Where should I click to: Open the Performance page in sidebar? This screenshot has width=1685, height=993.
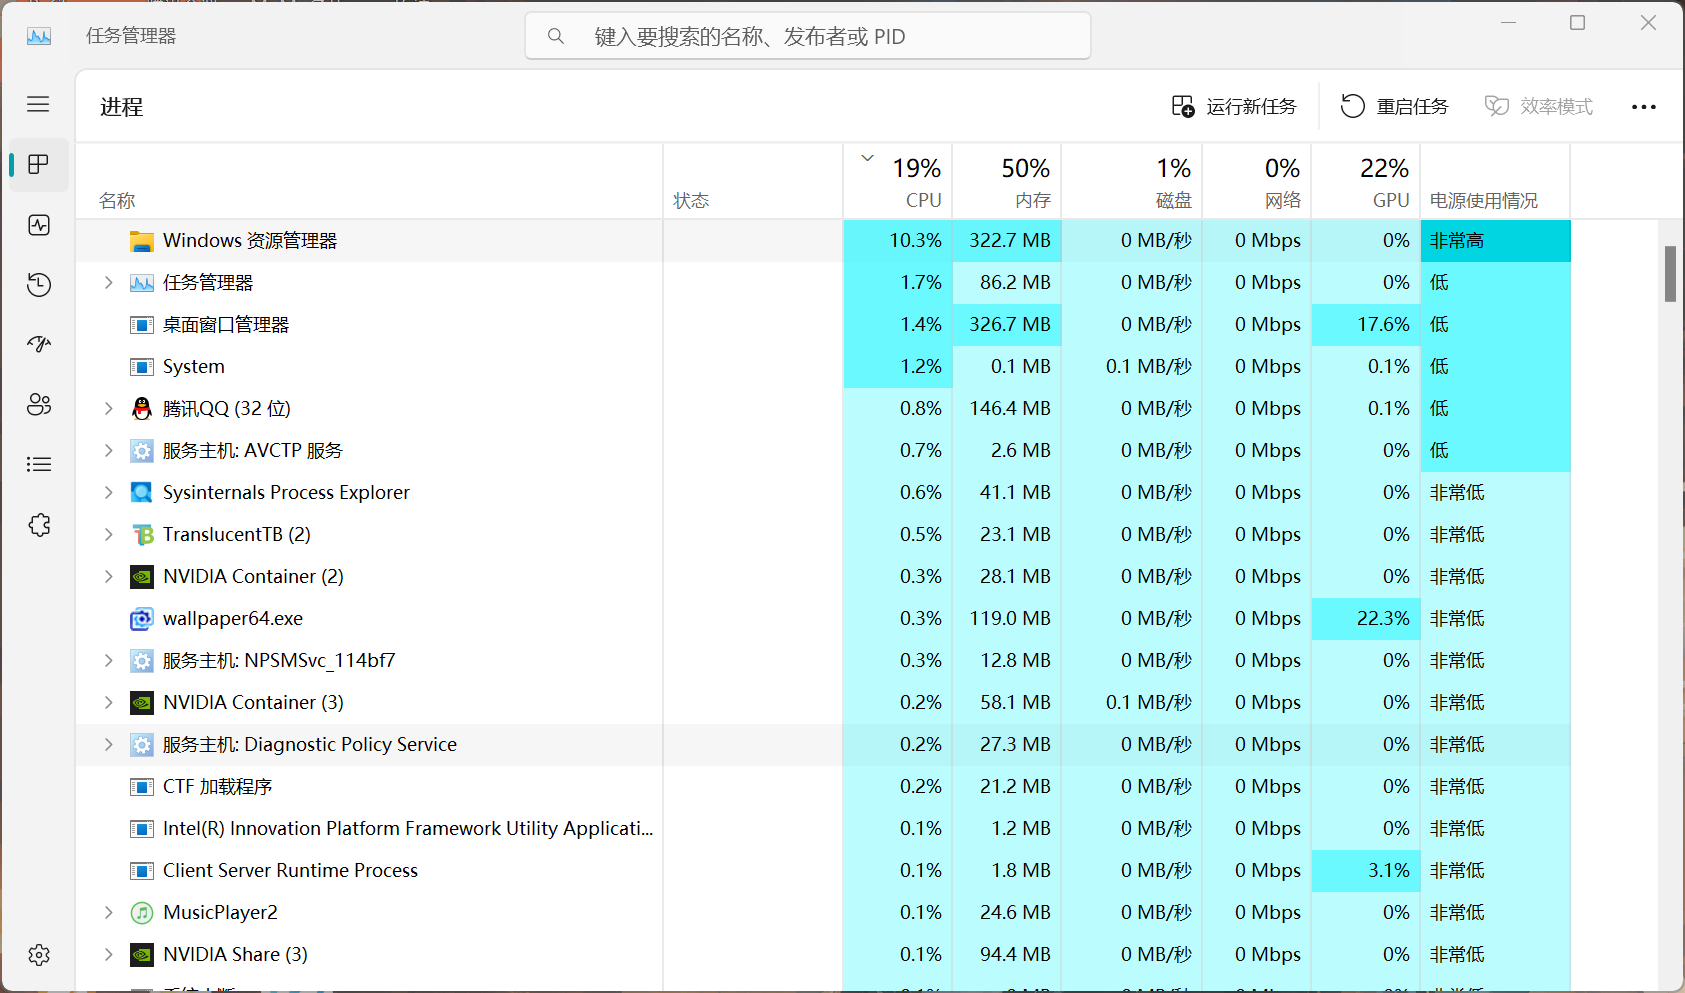pos(39,225)
